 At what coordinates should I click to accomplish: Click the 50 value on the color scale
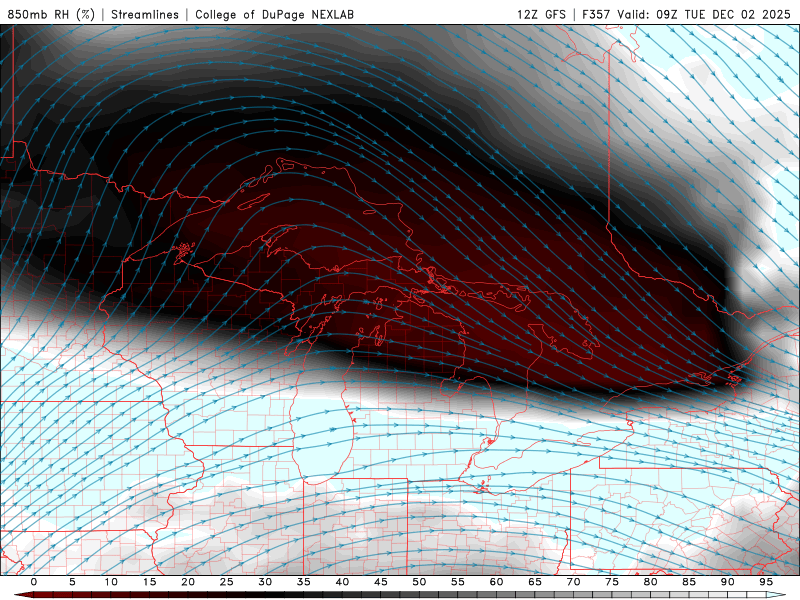[419, 582]
